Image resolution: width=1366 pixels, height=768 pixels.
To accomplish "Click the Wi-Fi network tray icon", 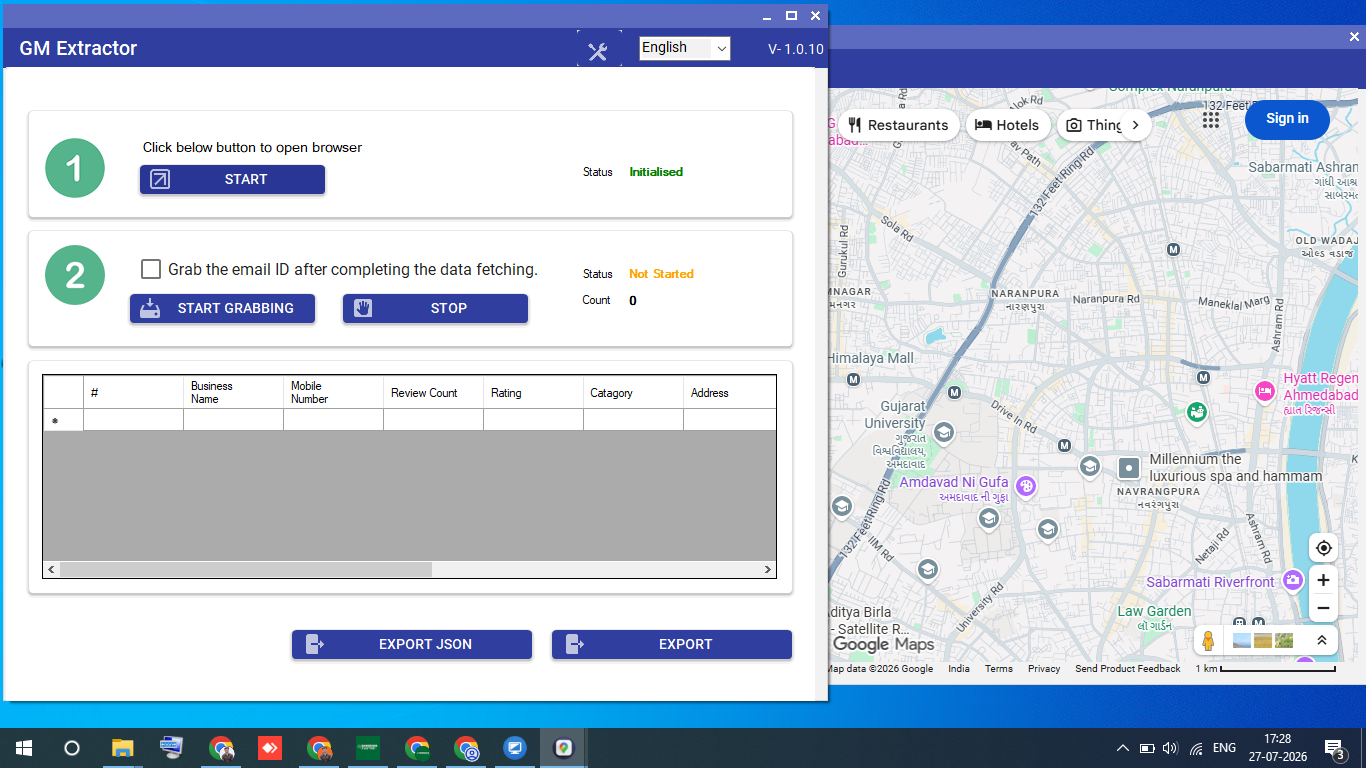I will point(1196,748).
